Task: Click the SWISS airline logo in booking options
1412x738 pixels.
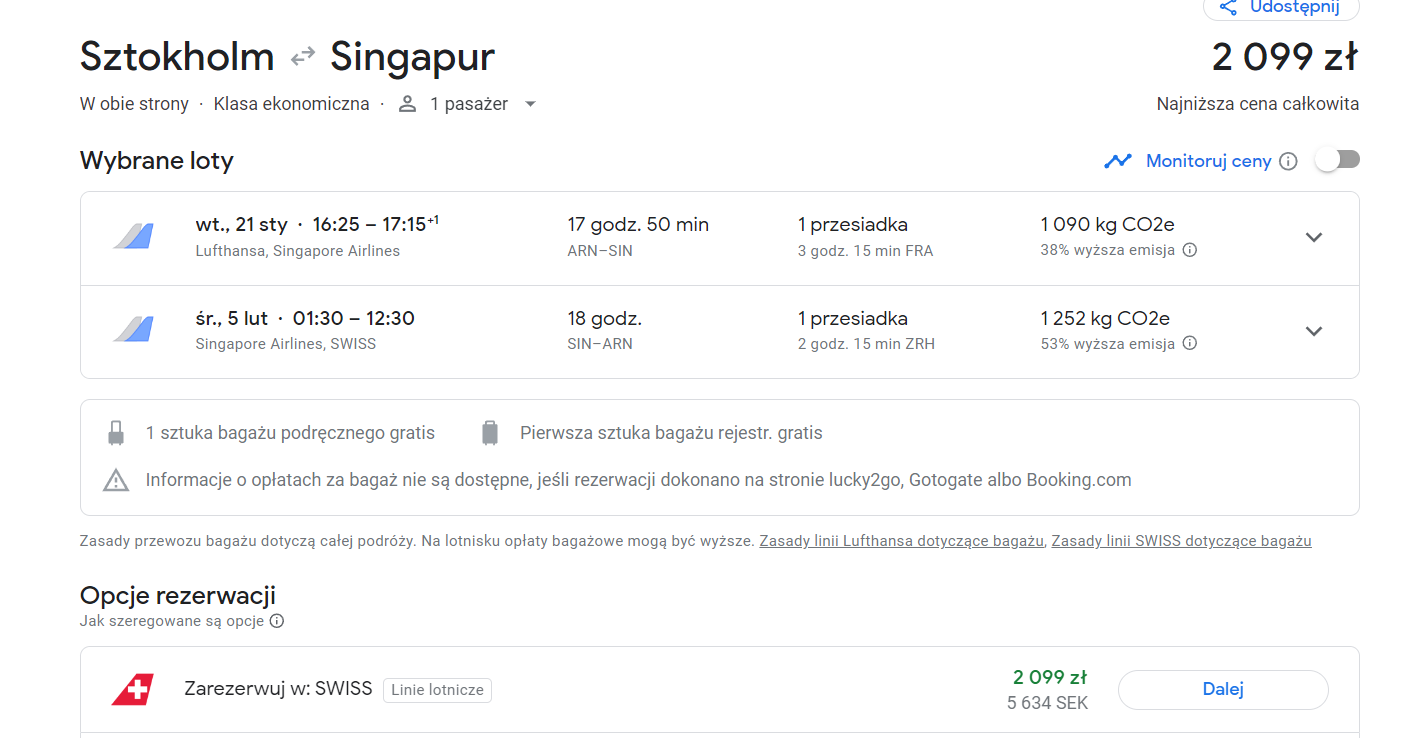Action: coord(132,689)
